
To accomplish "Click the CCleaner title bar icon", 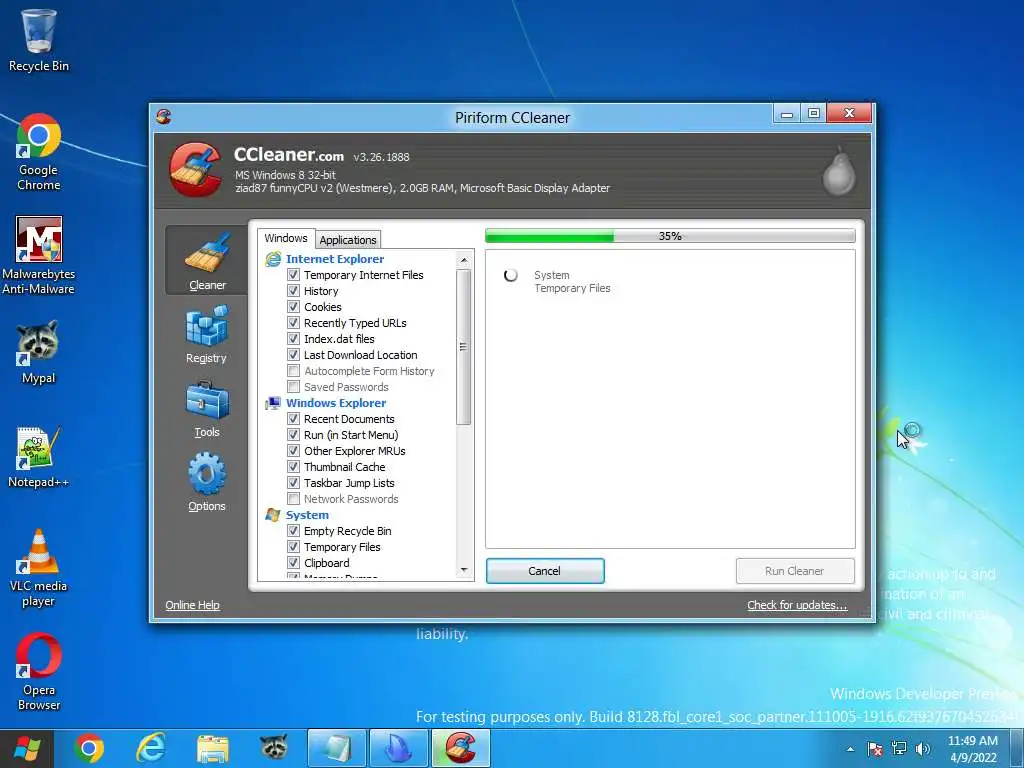I will (163, 117).
